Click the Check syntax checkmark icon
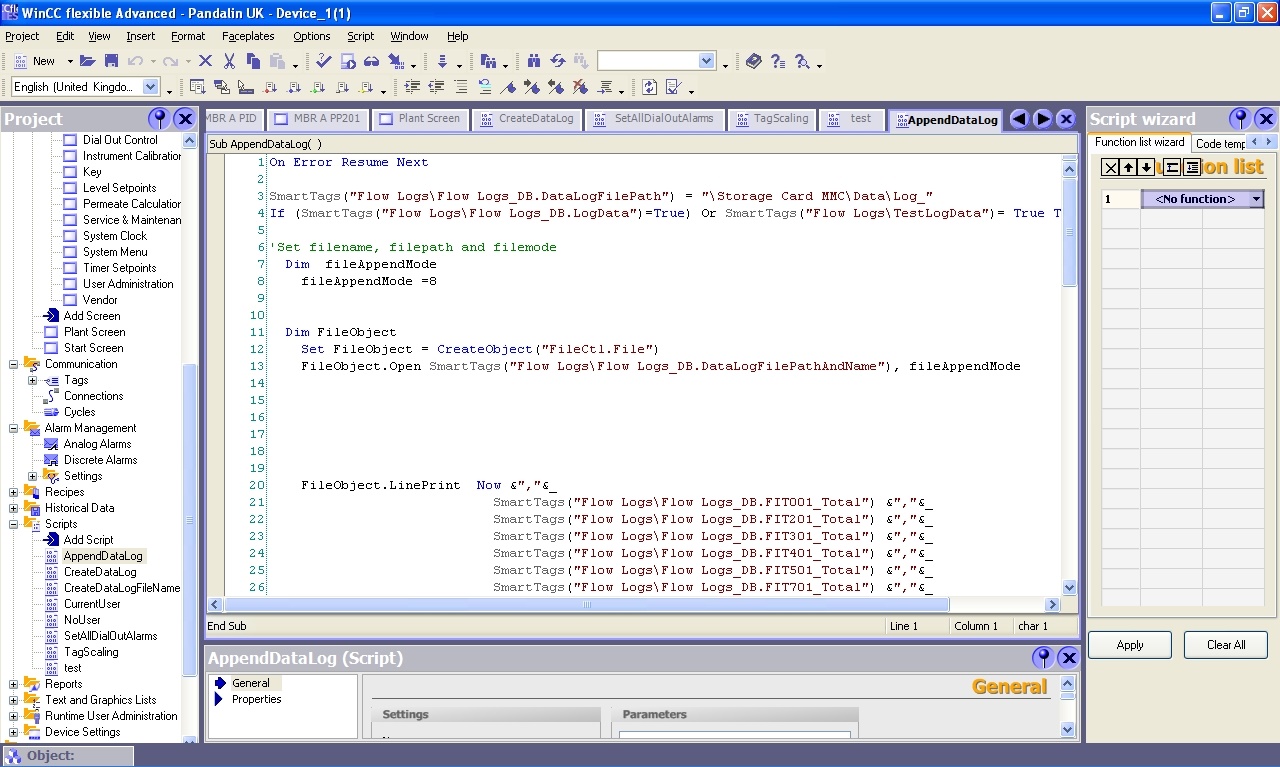 323,62
